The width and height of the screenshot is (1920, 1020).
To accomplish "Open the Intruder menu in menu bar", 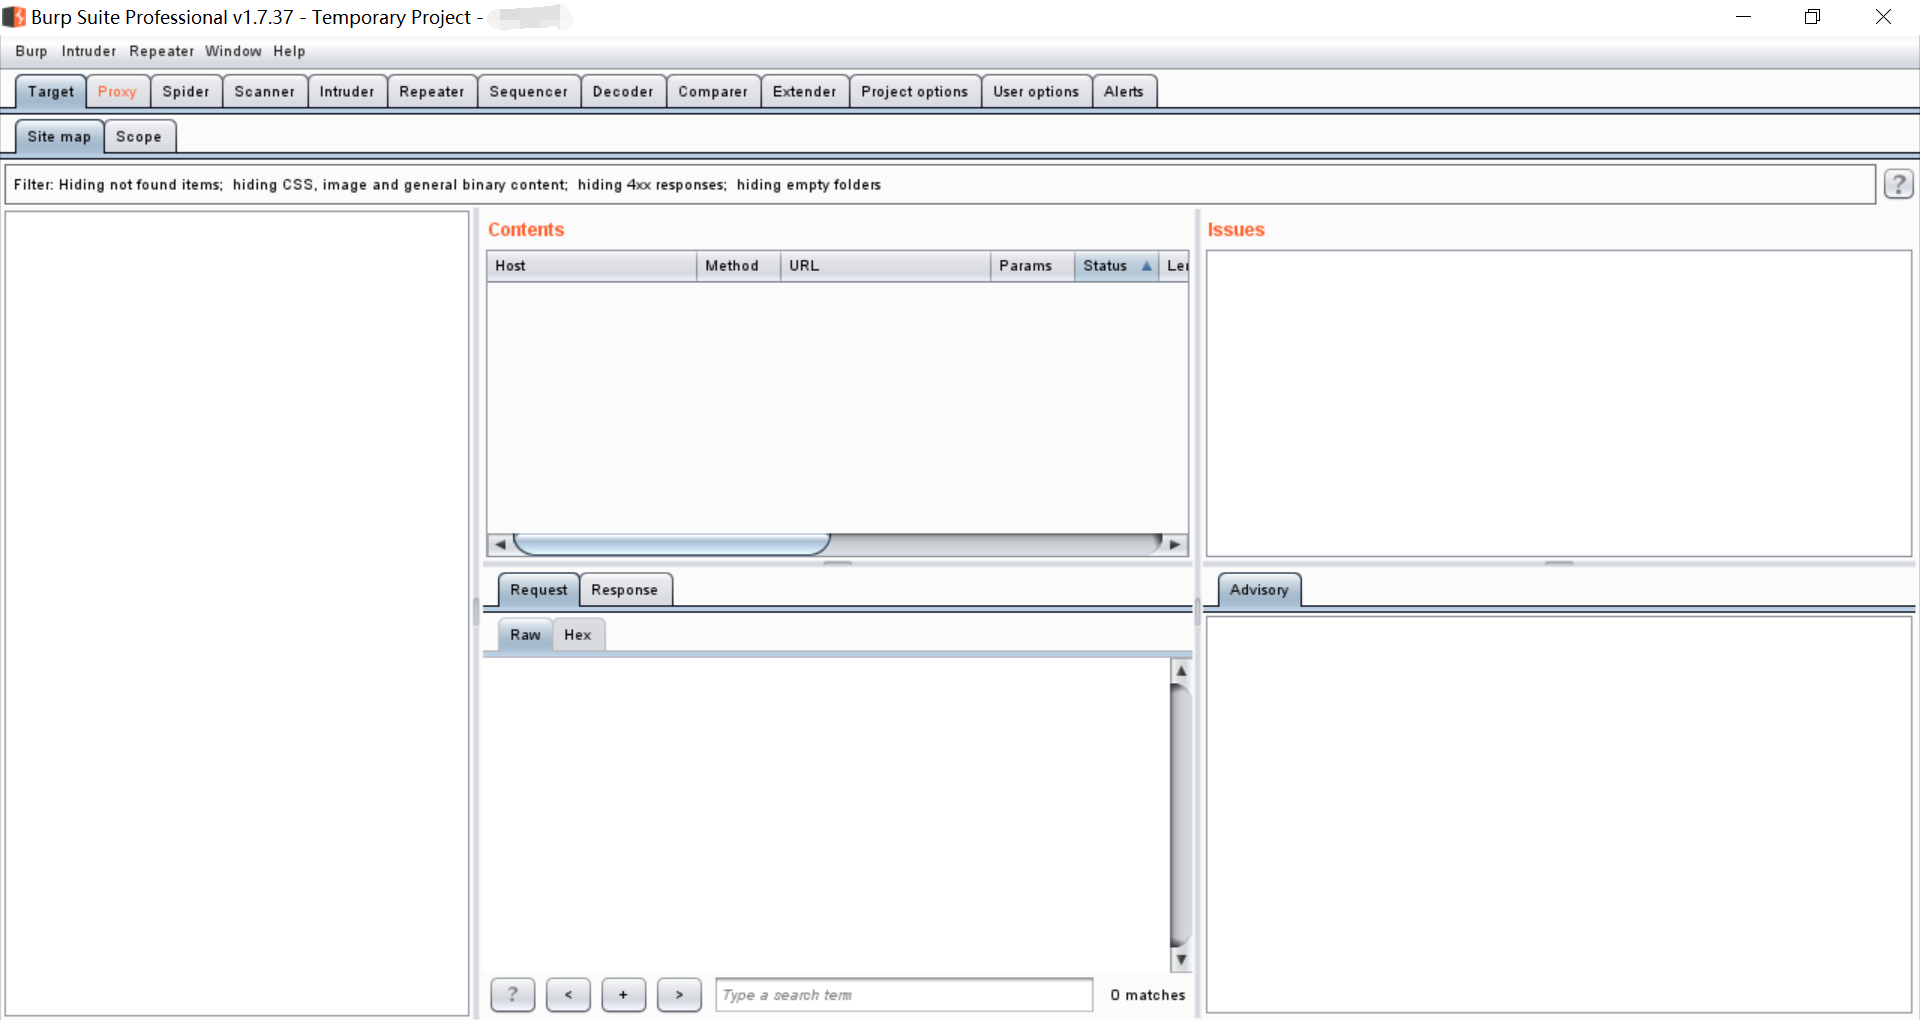I will tap(89, 51).
